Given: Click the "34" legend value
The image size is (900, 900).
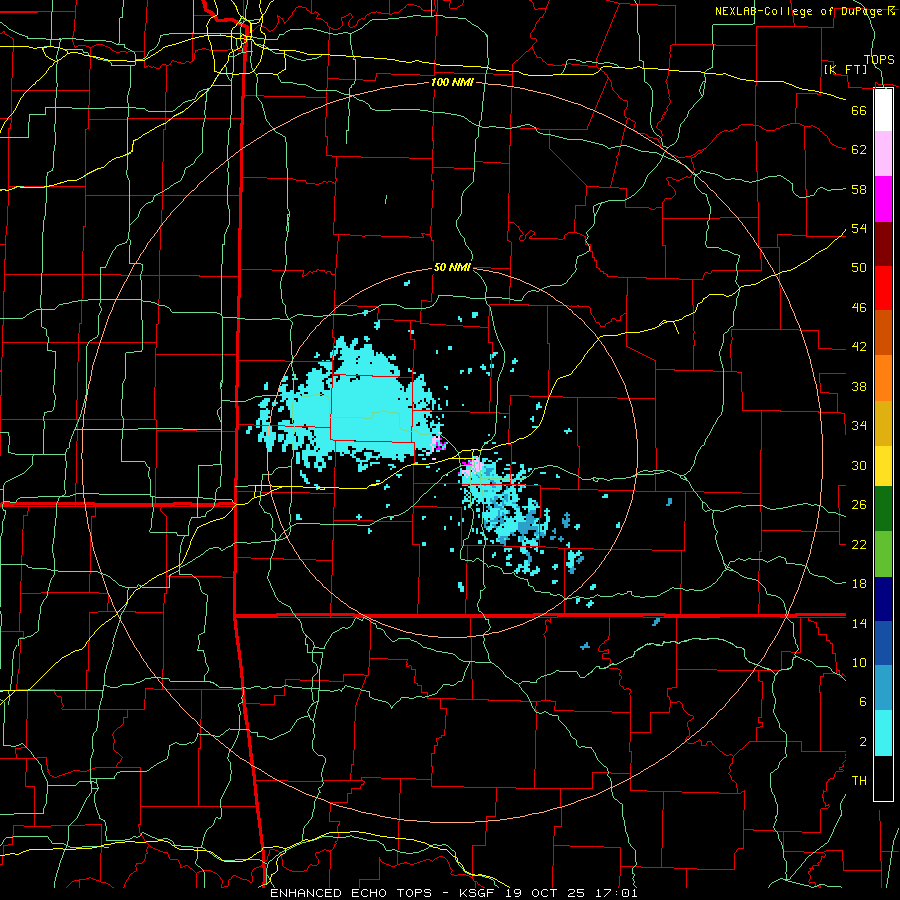Looking at the screenshot, I should click(x=859, y=426).
